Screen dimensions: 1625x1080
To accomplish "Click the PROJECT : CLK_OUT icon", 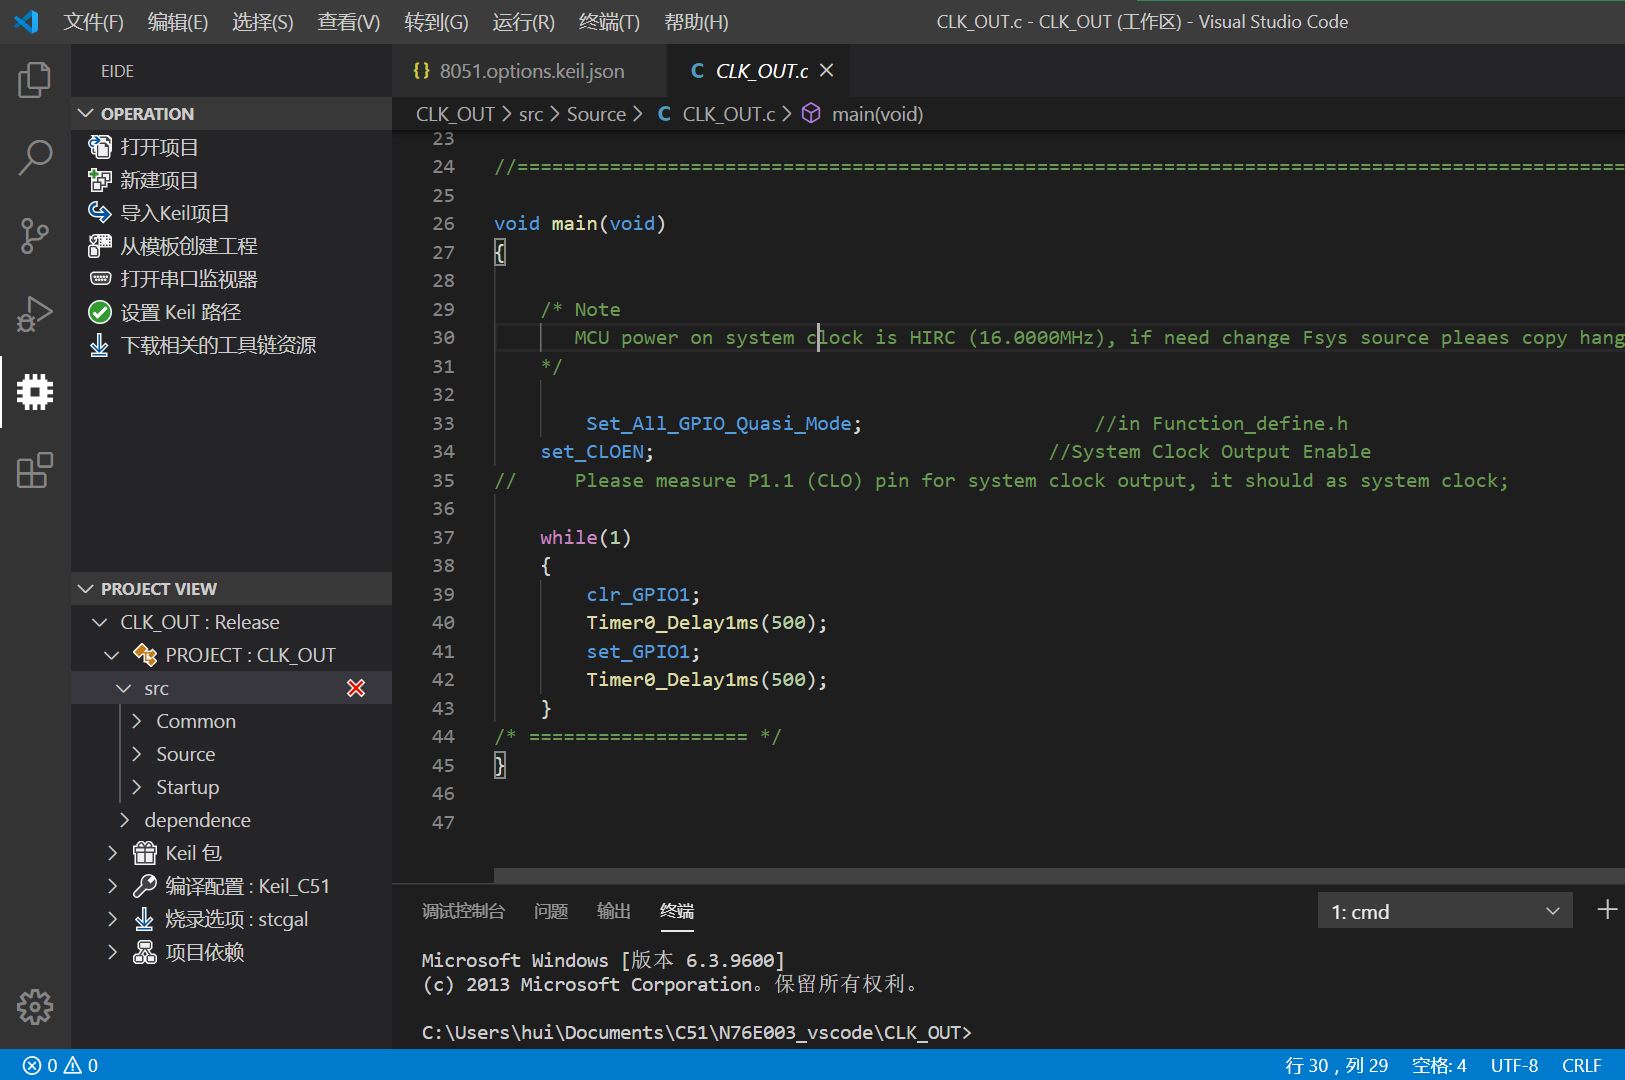I will tap(145, 655).
